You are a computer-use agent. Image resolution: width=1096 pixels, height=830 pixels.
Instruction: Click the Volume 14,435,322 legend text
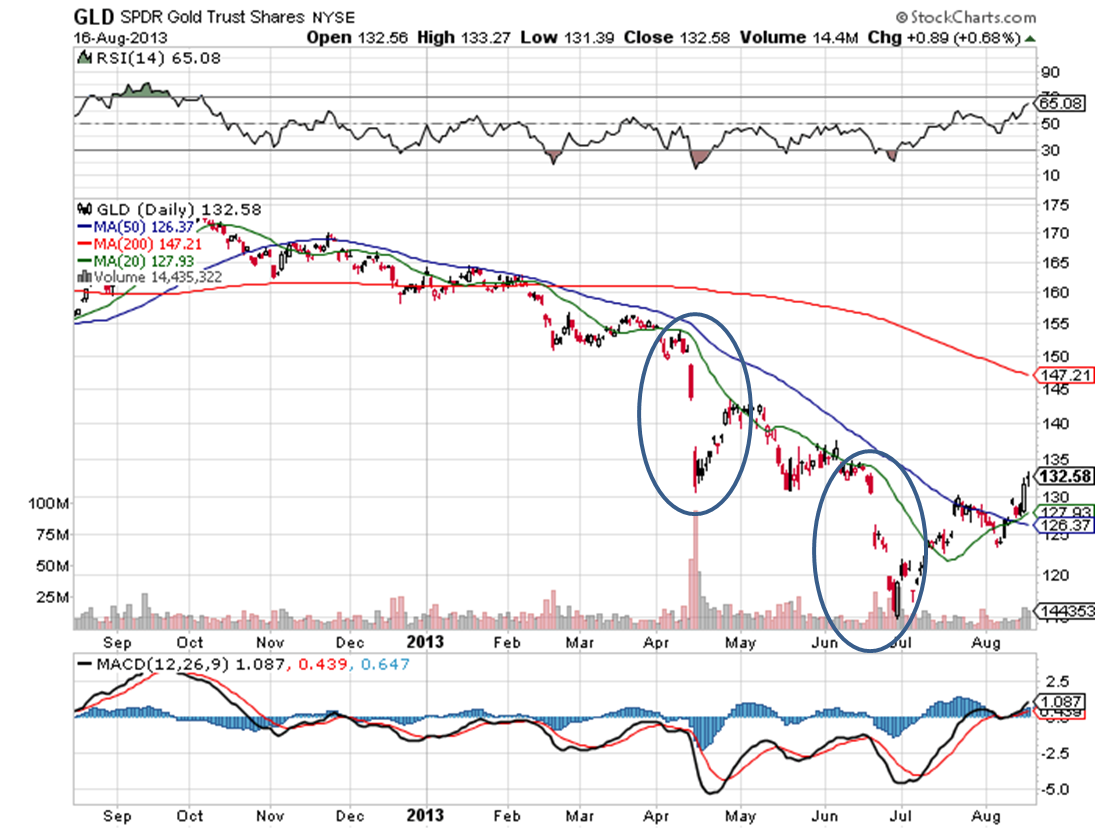coord(158,277)
